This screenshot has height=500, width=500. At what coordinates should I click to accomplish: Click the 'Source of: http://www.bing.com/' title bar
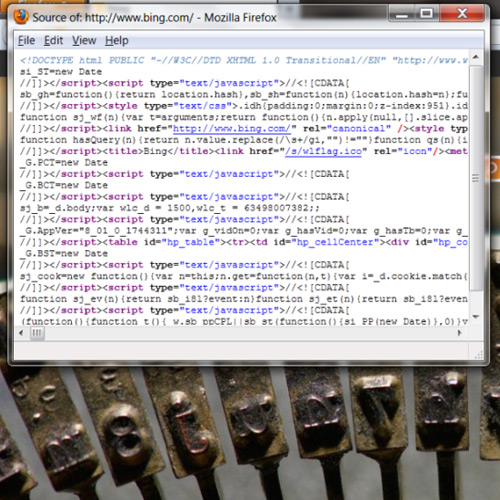tap(154, 17)
